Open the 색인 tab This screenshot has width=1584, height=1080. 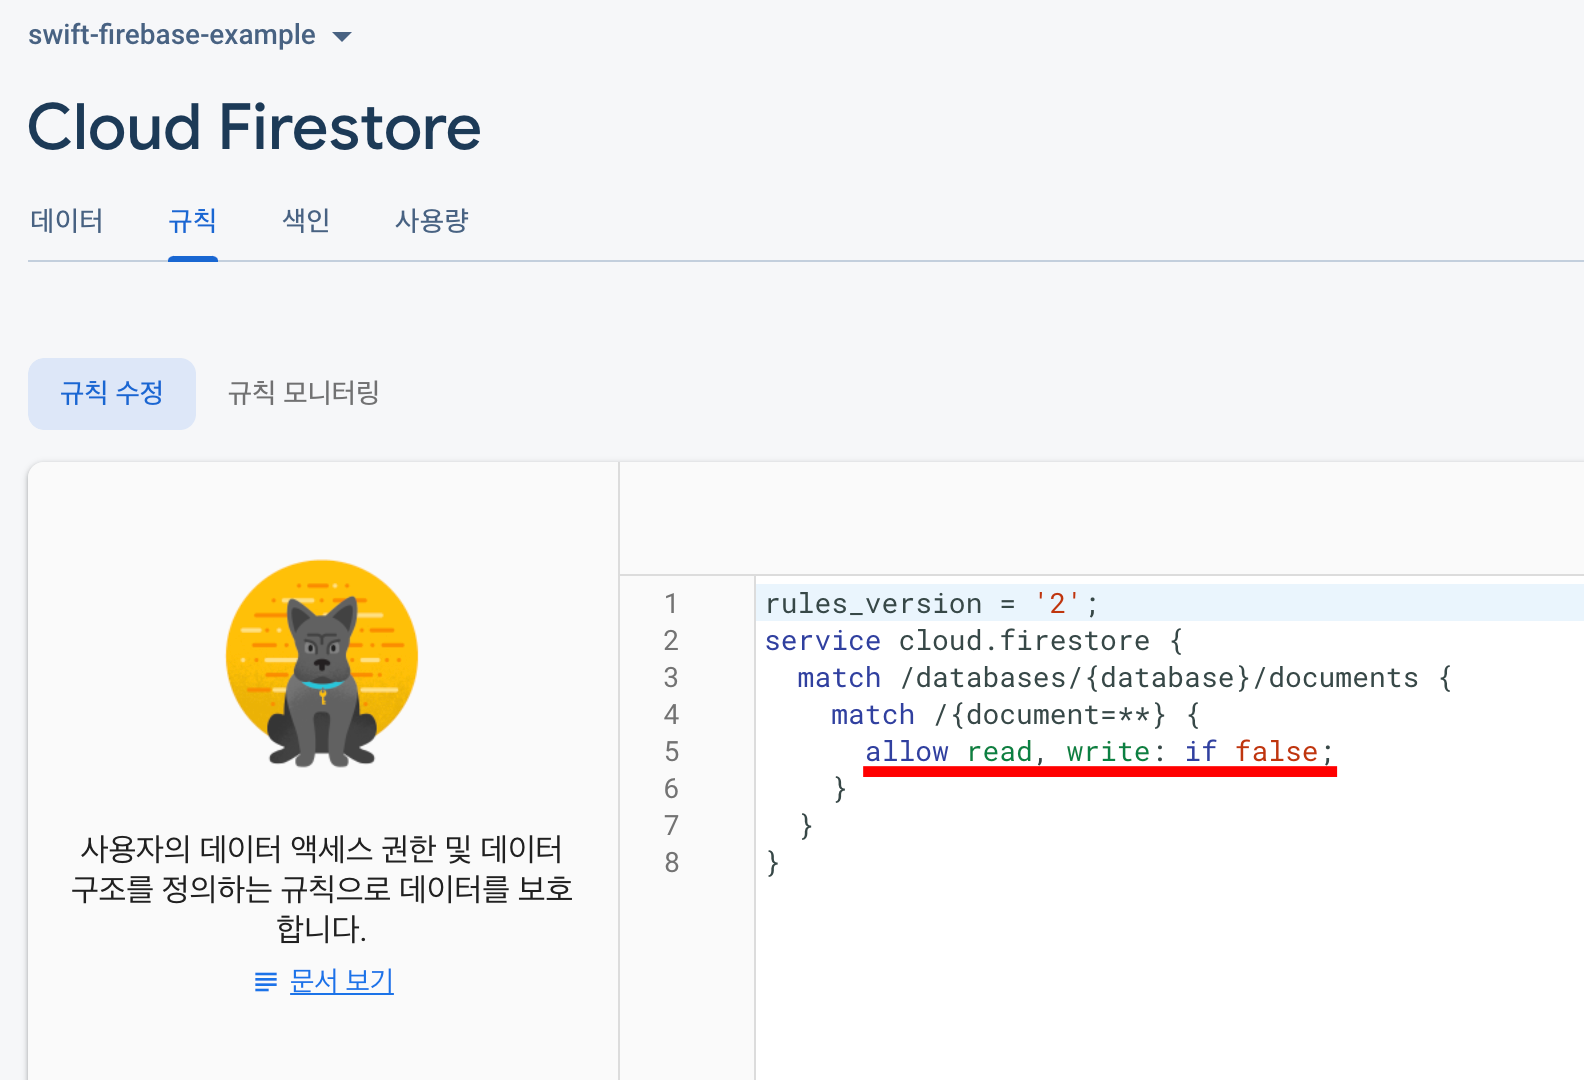coord(306,221)
